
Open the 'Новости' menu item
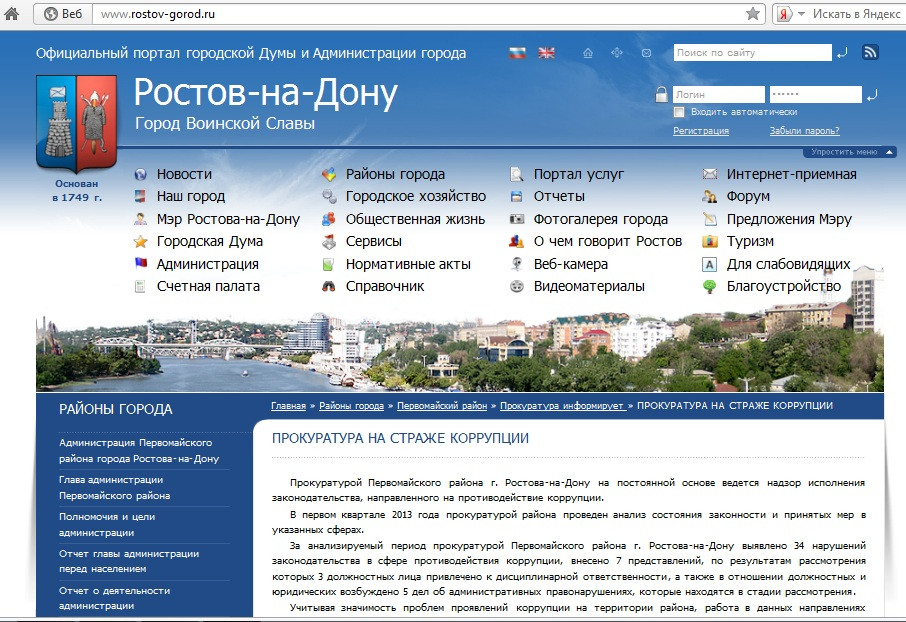pyautogui.click(x=184, y=174)
